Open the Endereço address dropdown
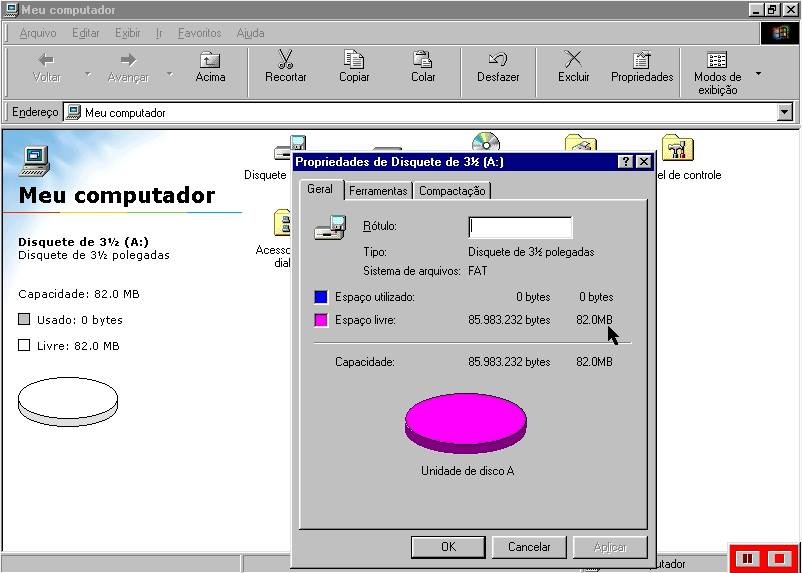The height and width of the screenshot is (573, 802). (x=785, y=112)
